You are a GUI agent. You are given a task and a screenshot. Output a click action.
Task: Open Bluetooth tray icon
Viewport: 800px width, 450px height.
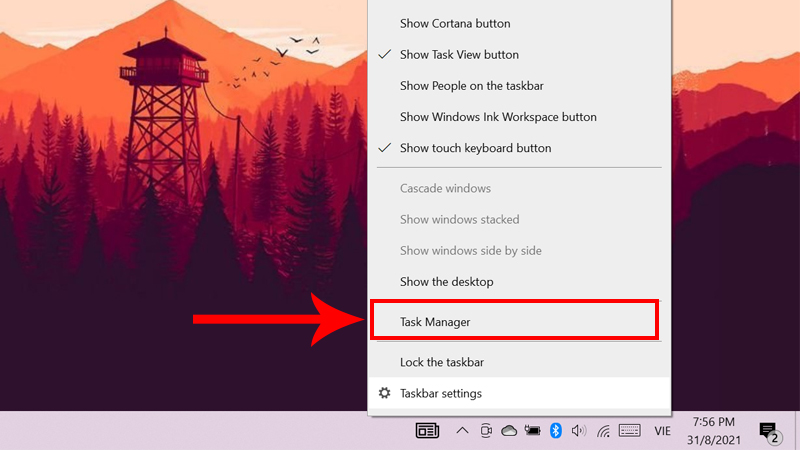pos(556,431)
